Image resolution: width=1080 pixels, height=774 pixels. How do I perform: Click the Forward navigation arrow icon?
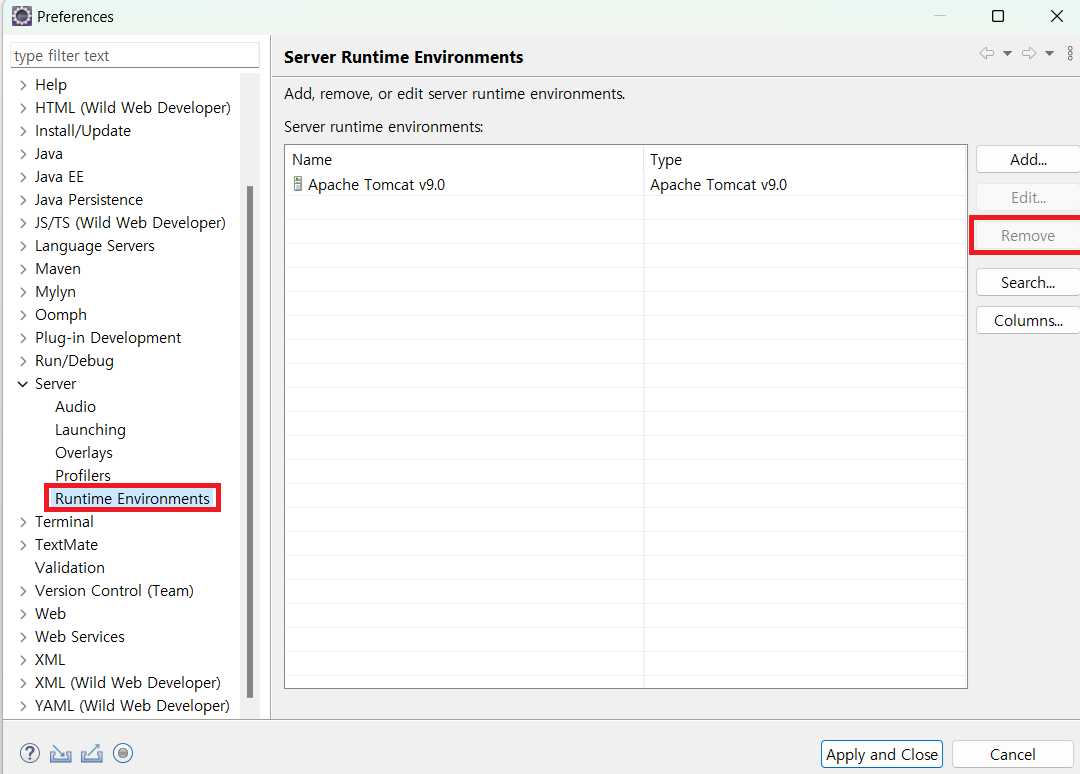click(x=1028, y=53)
